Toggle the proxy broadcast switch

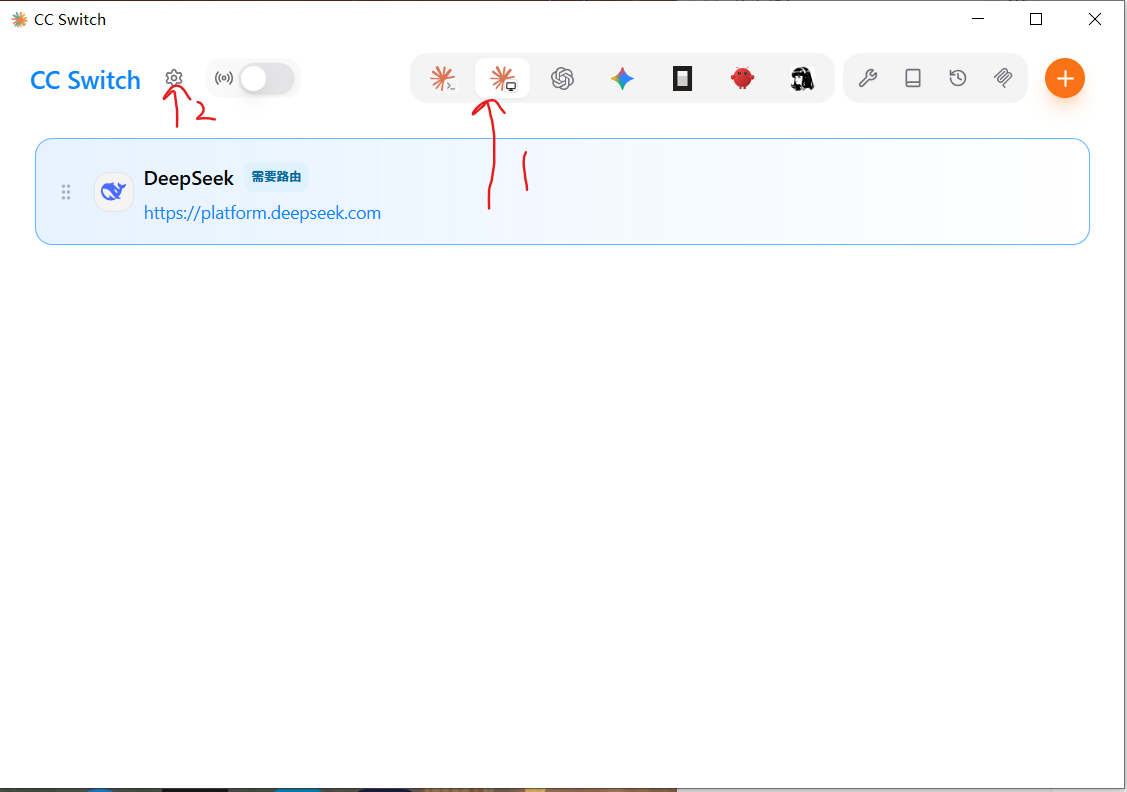click(267, 78)
